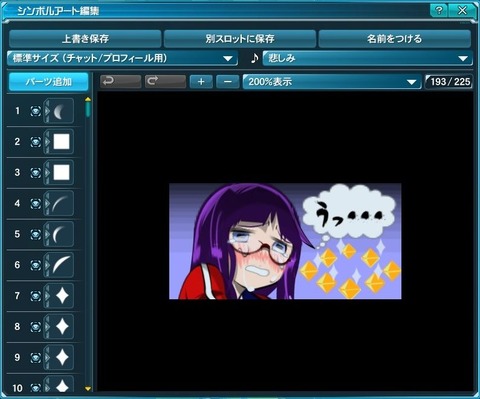Screen dimensions: 480x399
Task: Open help with the question mark button
Action: [439, 11]
